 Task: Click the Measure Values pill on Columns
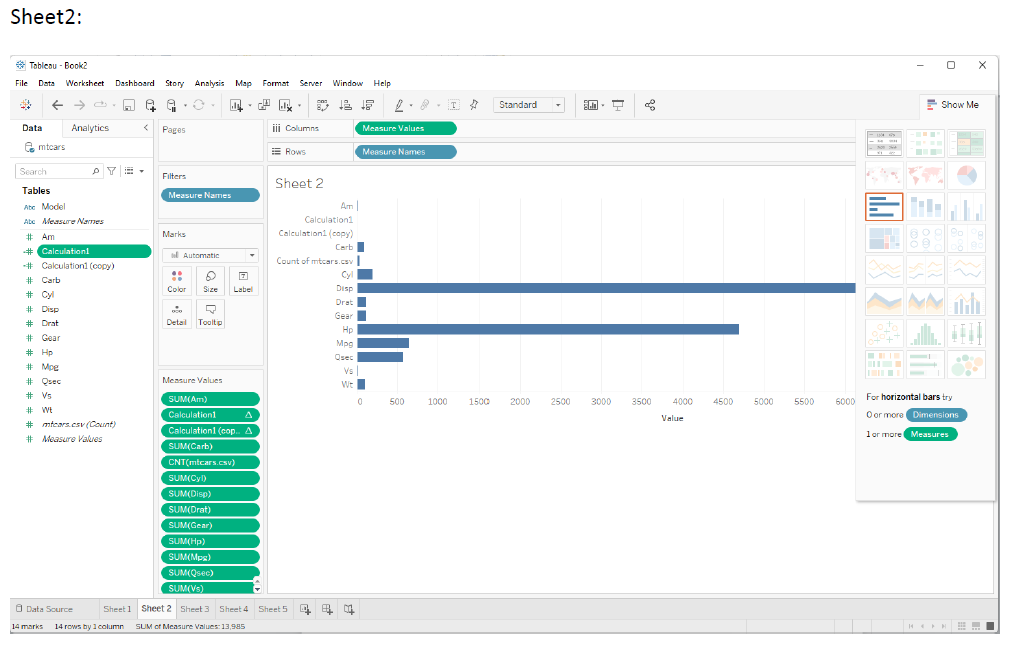pos(405,128)
